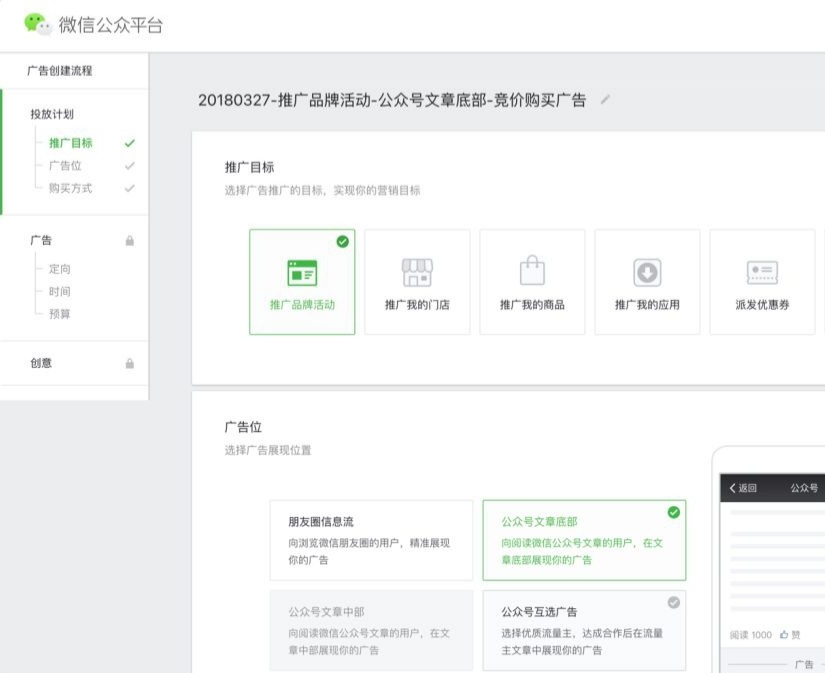Viewport: 825px width, 673px height.
Task: Open the 投放计划 section
Action: pos(52,114)
